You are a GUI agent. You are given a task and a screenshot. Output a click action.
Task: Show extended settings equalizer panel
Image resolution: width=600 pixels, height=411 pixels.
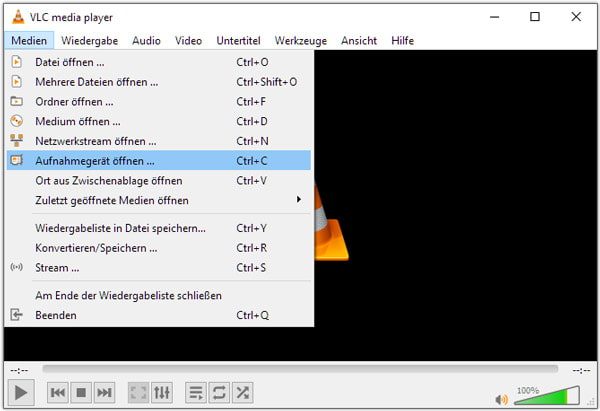coord(162,393)
